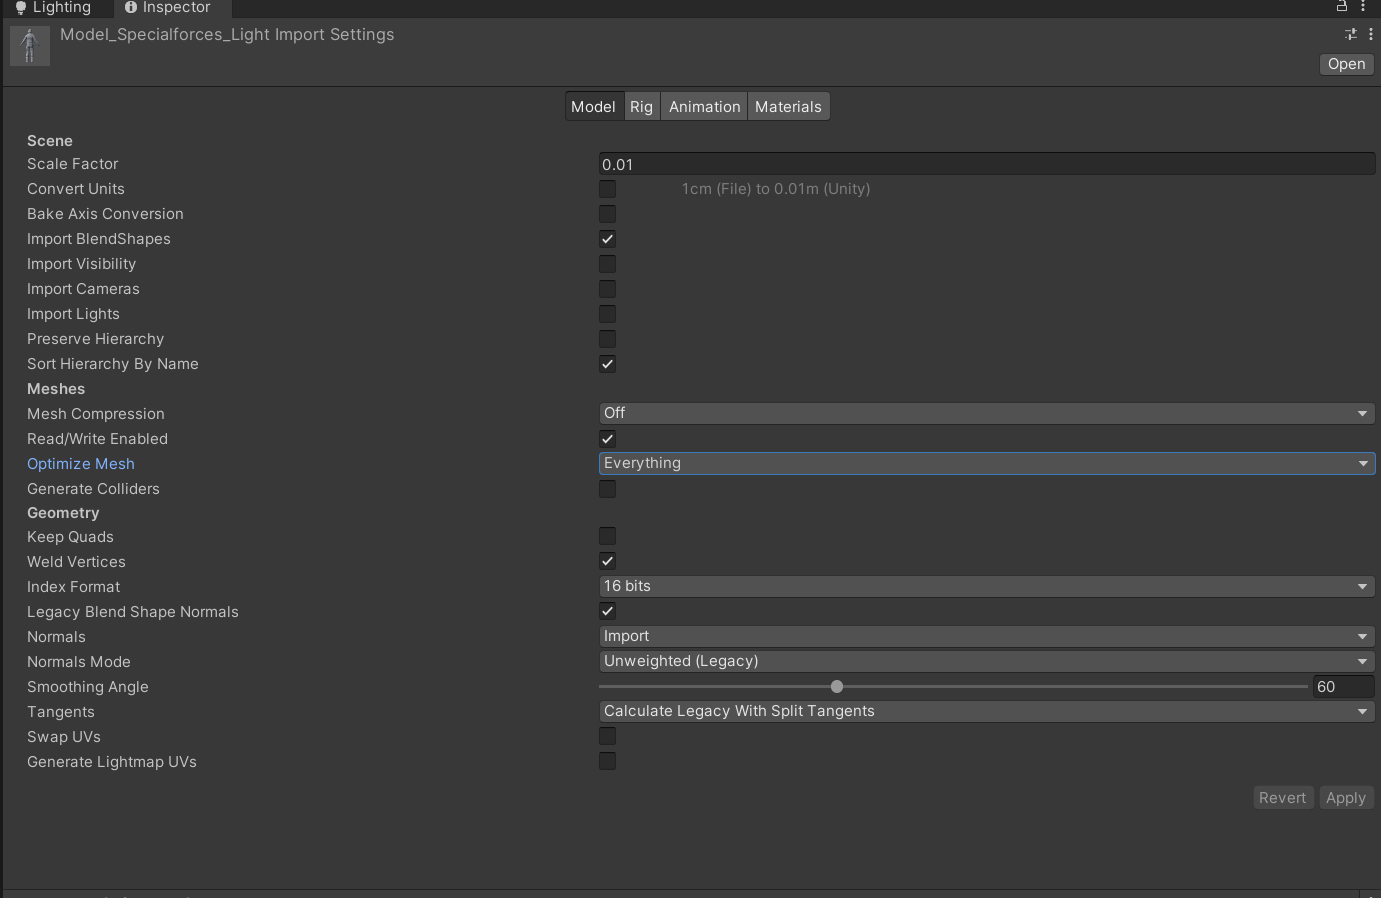
Task: Click the Tangents label
Action: pos(61,712)
